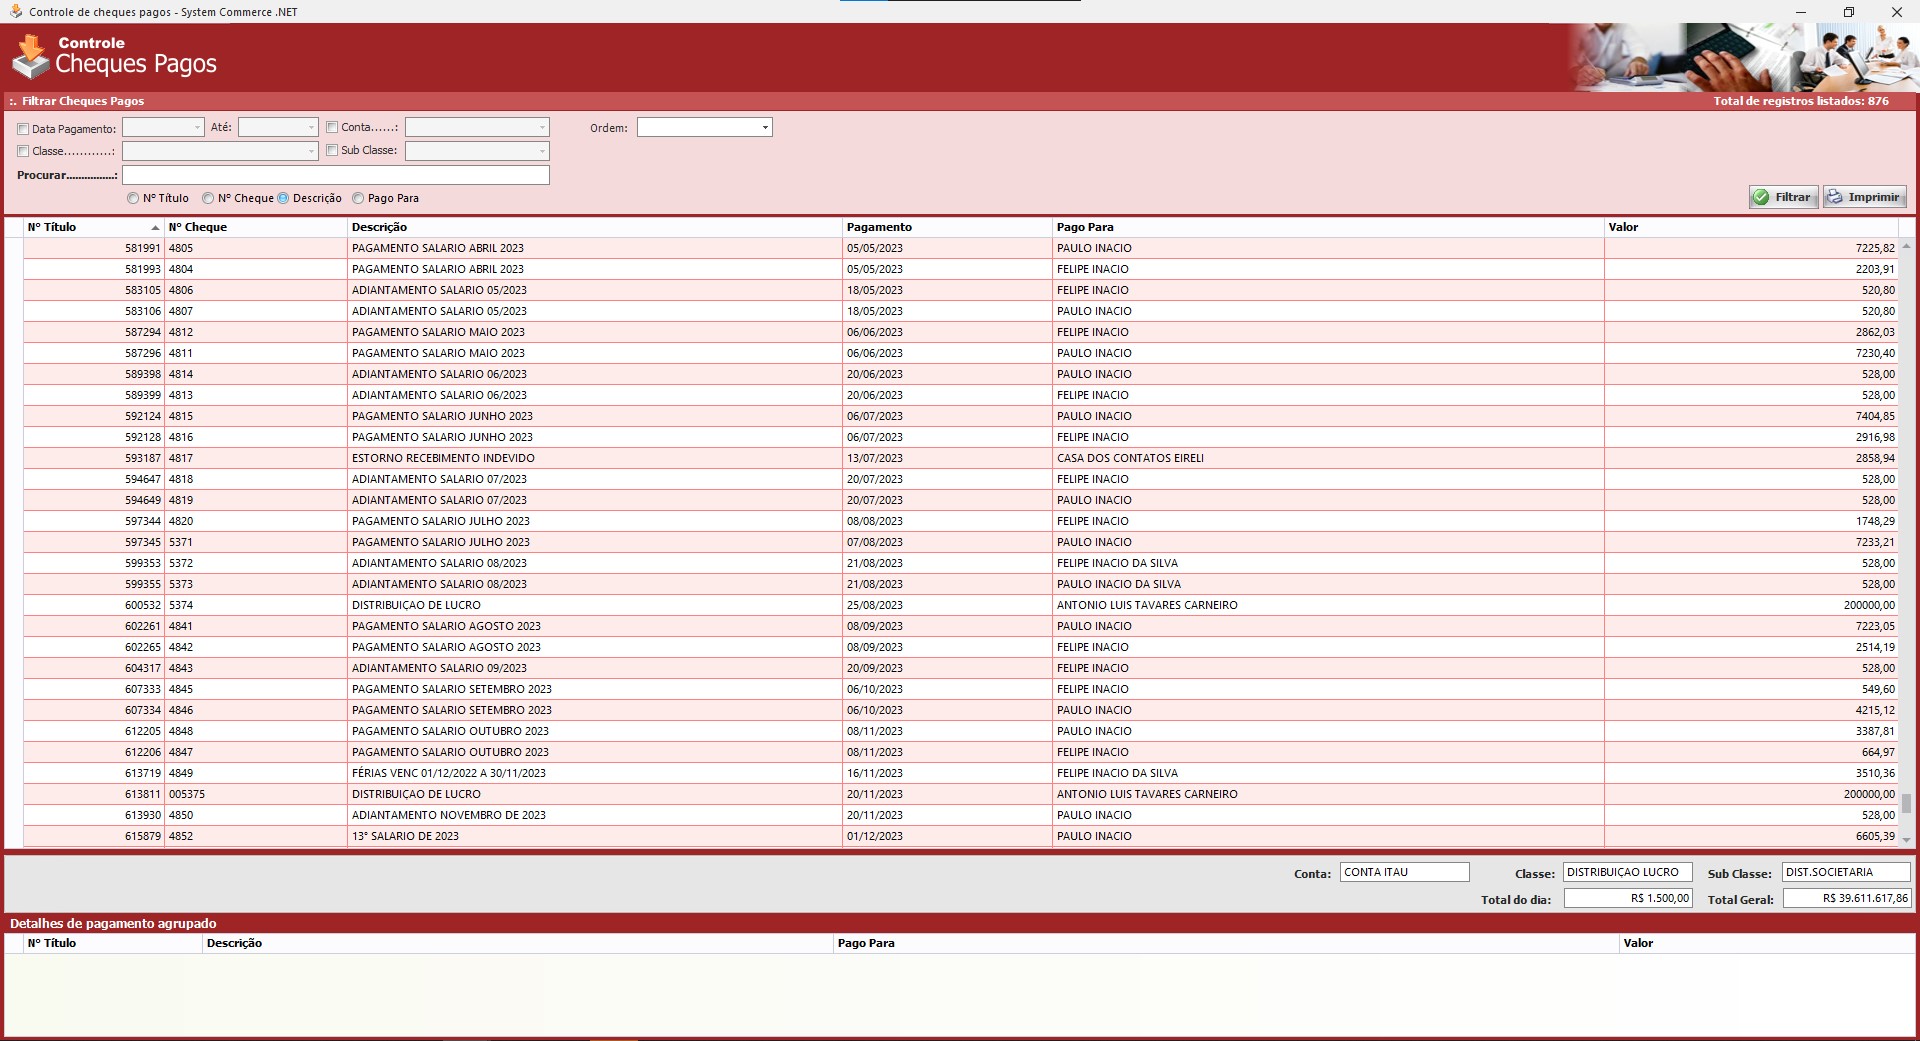Click the scroll down arrow of the table
The width and height of the screenshot is (1920, 1041).
pyautogui.click(x=1906, y=840)
